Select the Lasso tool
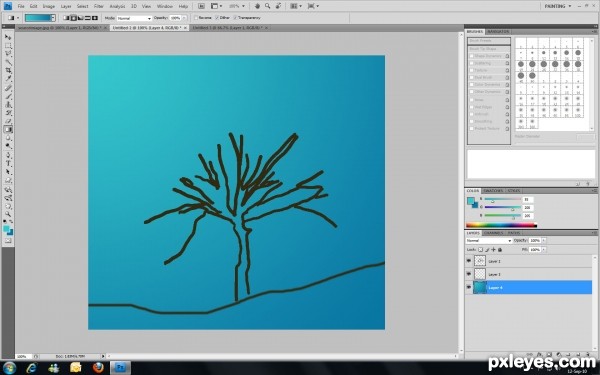600x375 pixels. [x=8, y=54]
